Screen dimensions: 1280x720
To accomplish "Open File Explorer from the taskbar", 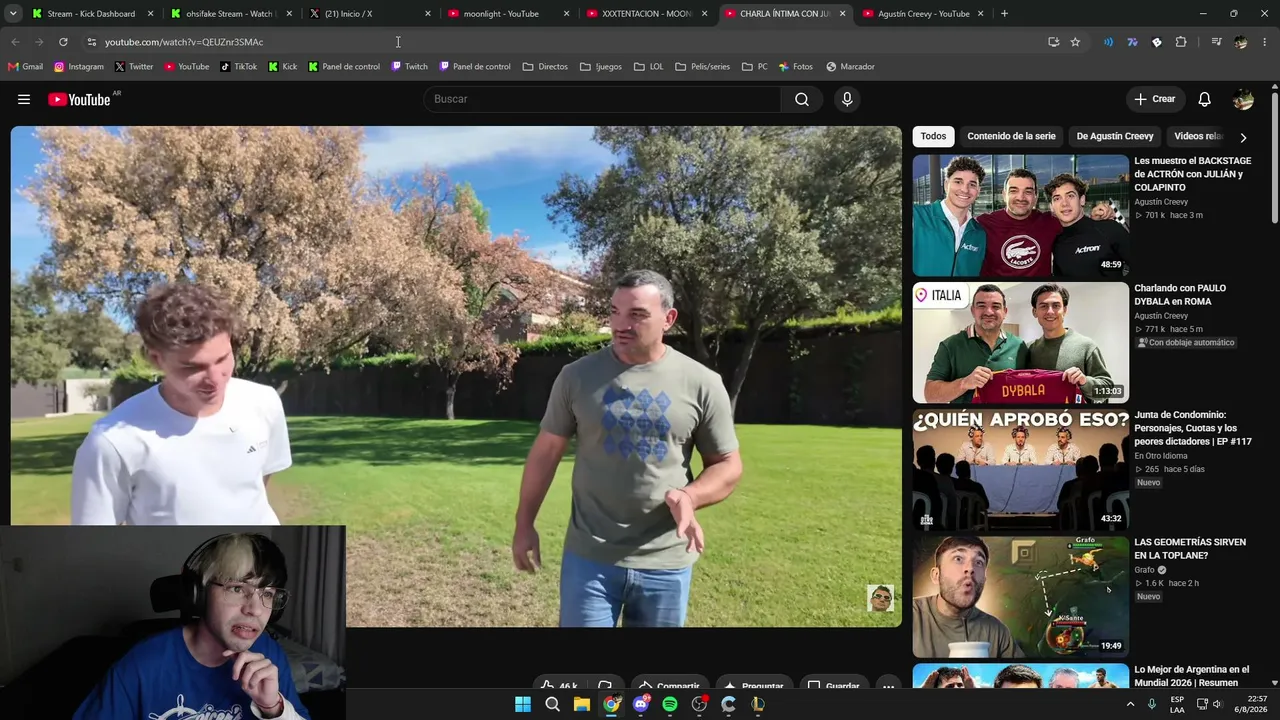I will click(x=582, y=704).
